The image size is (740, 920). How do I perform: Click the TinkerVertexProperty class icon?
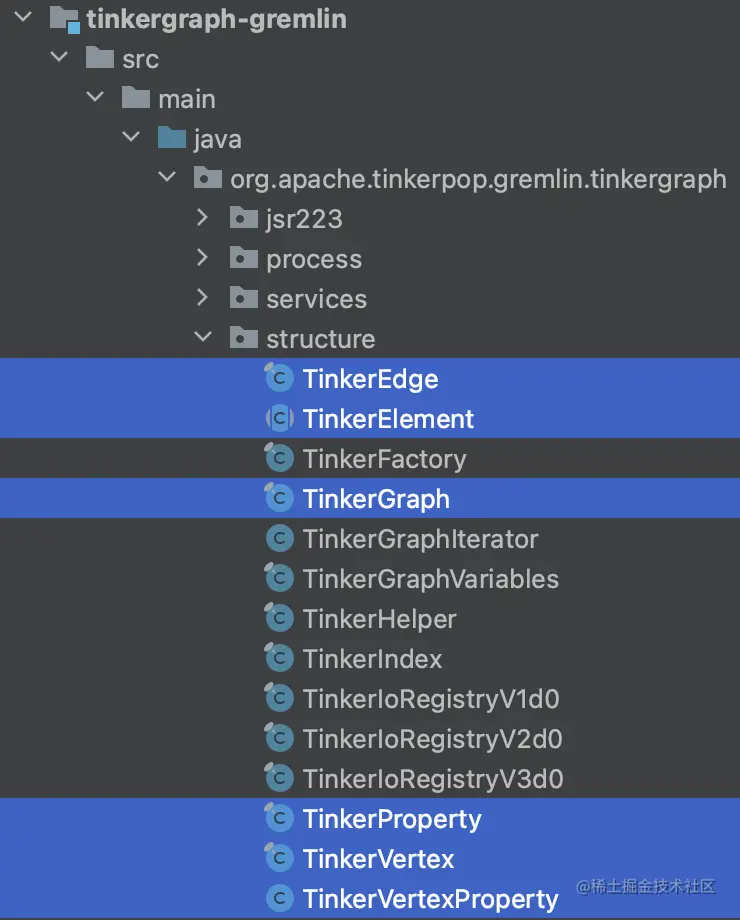point(278,899)
